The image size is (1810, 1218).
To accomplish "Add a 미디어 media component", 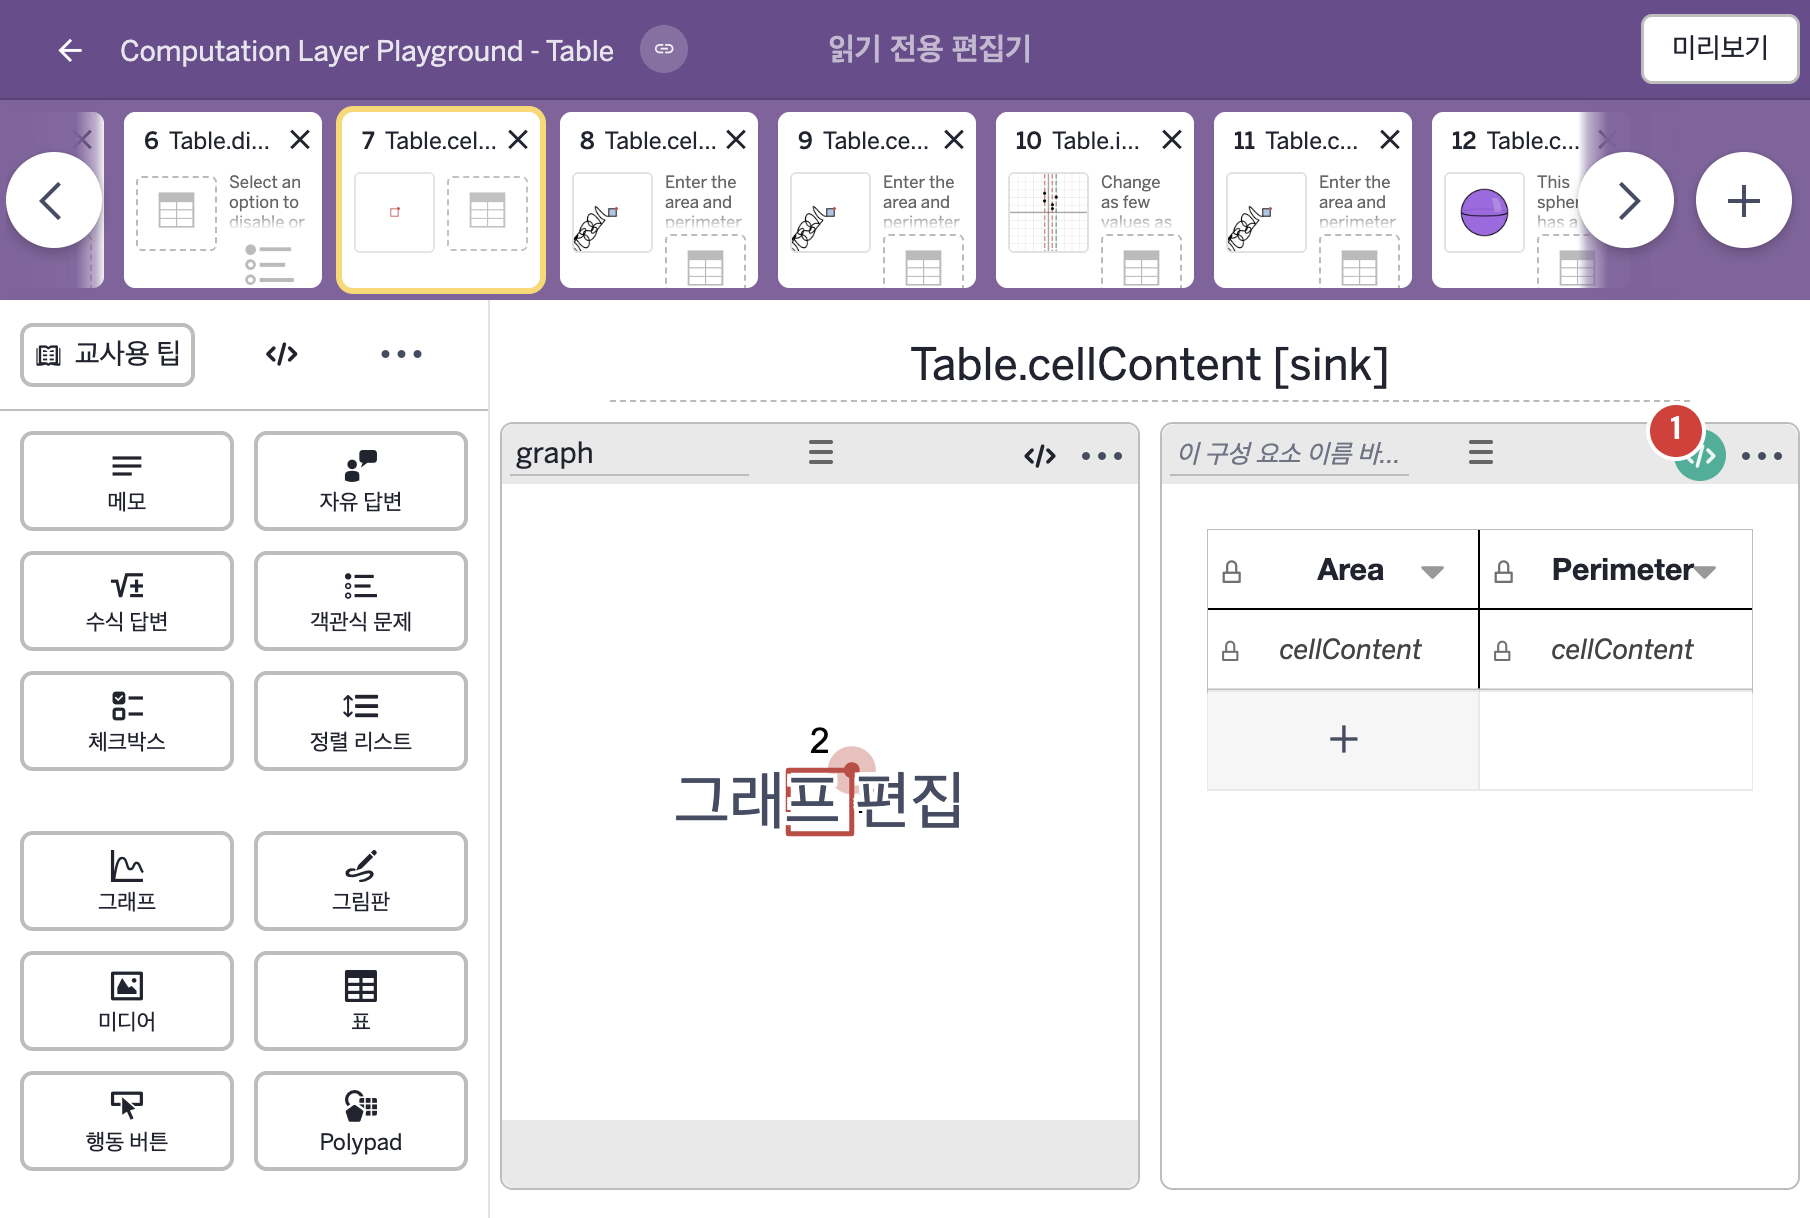I will click(x=127, y=1001).
